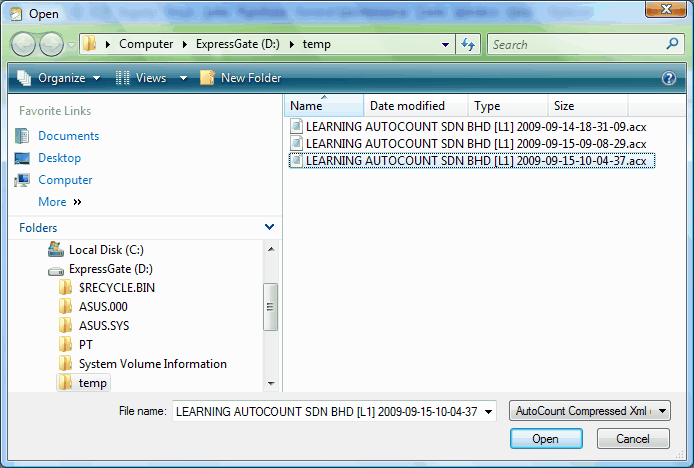
Task: Click the Refresh button in address bar
Action: coord(468,44)
